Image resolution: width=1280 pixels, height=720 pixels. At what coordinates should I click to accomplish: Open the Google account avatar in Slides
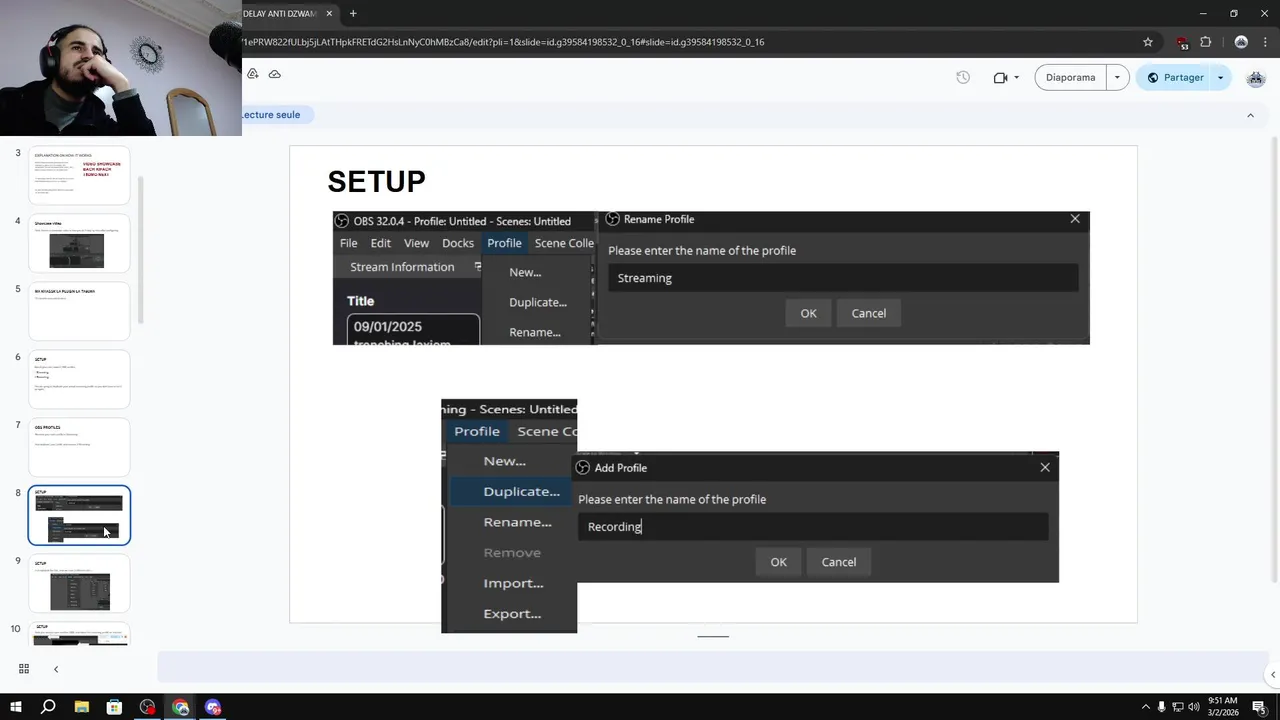[1256, 77]
